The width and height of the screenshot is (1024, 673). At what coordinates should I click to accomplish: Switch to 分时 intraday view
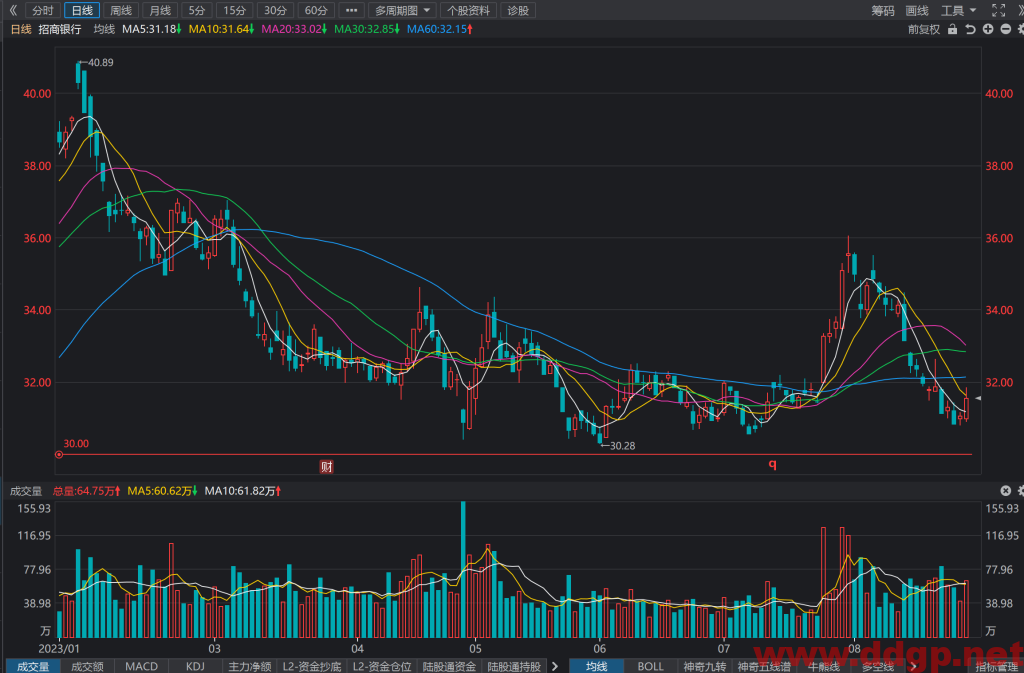point(42,10)
